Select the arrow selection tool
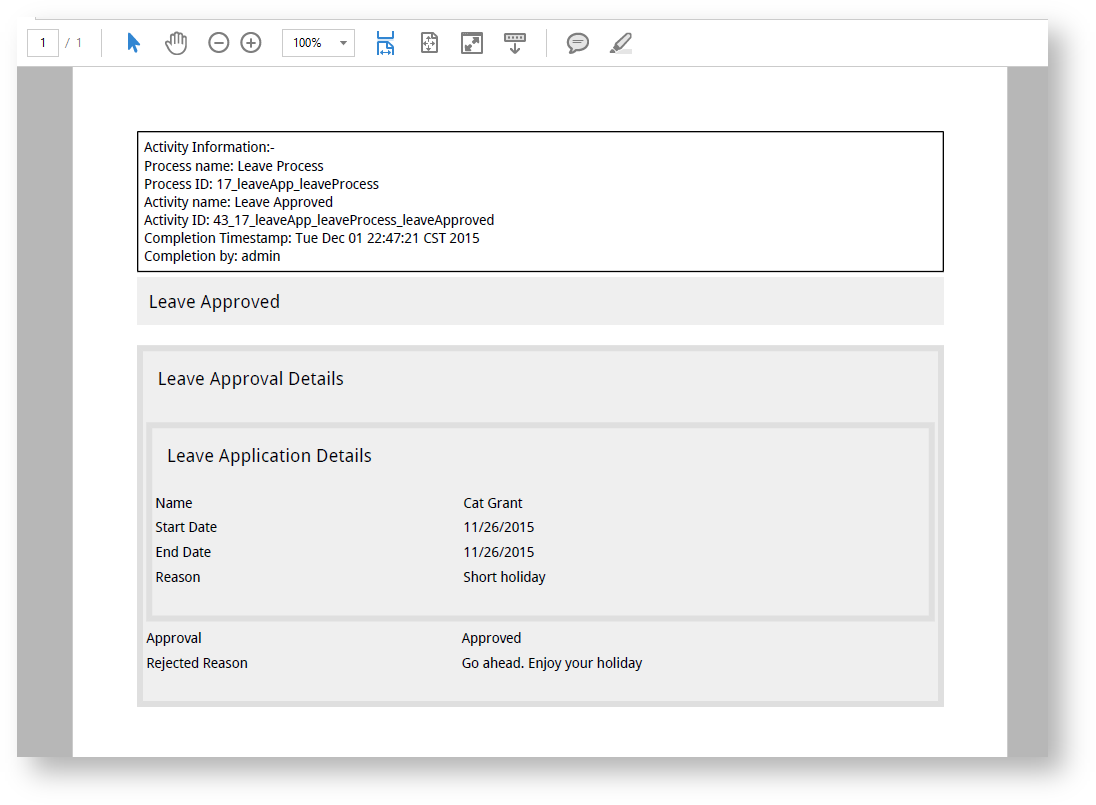This screenshot has height=805, width=1096. pos(134,43)
